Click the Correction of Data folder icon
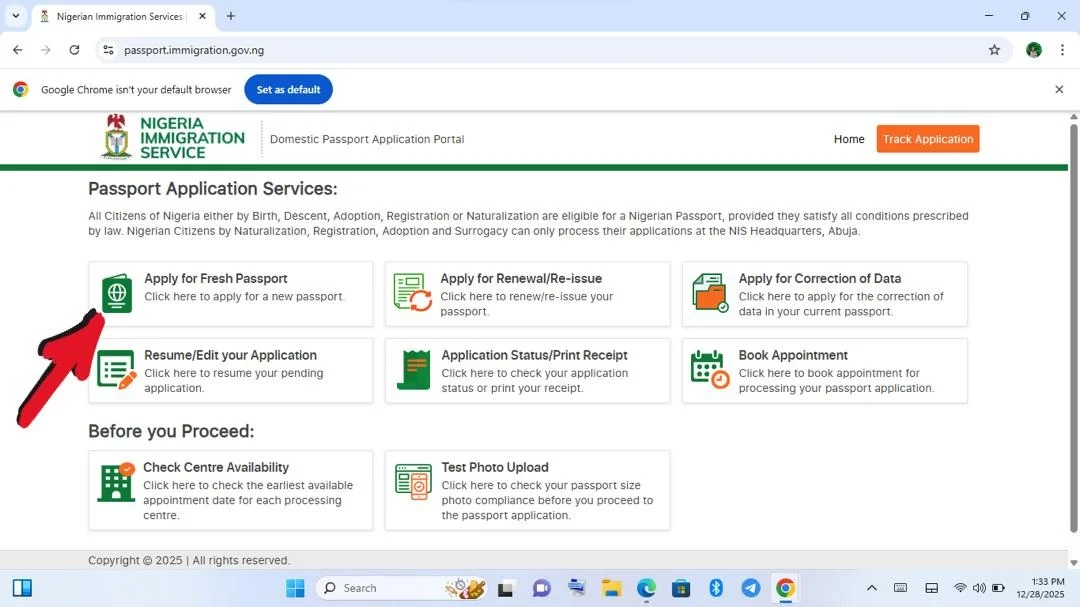1080x607 pixels. coord(710,292)
